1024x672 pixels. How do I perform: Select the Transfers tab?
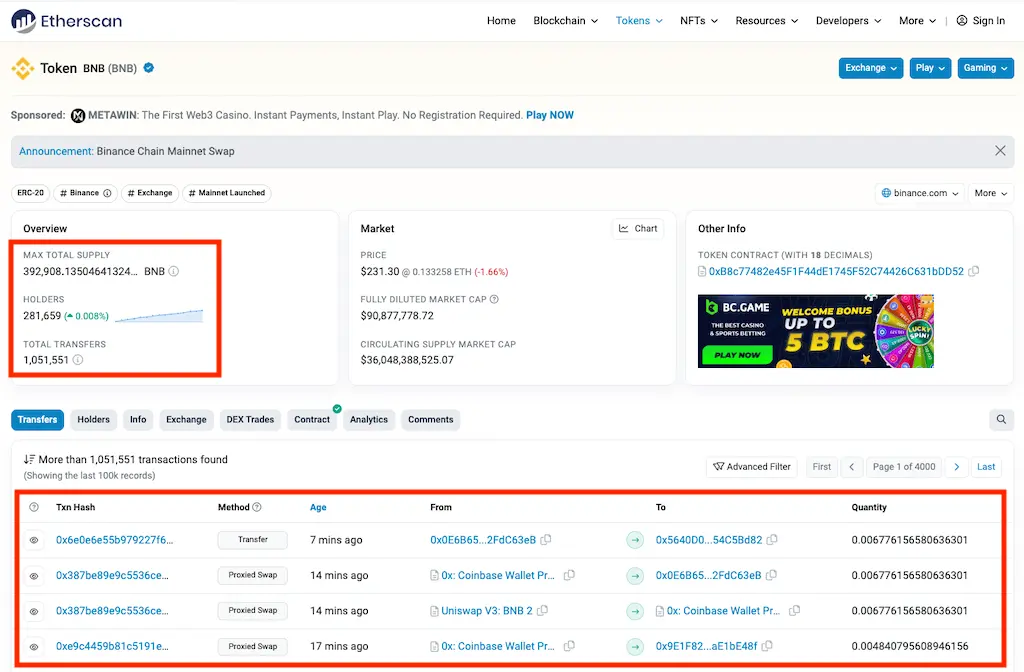(37, 419)
